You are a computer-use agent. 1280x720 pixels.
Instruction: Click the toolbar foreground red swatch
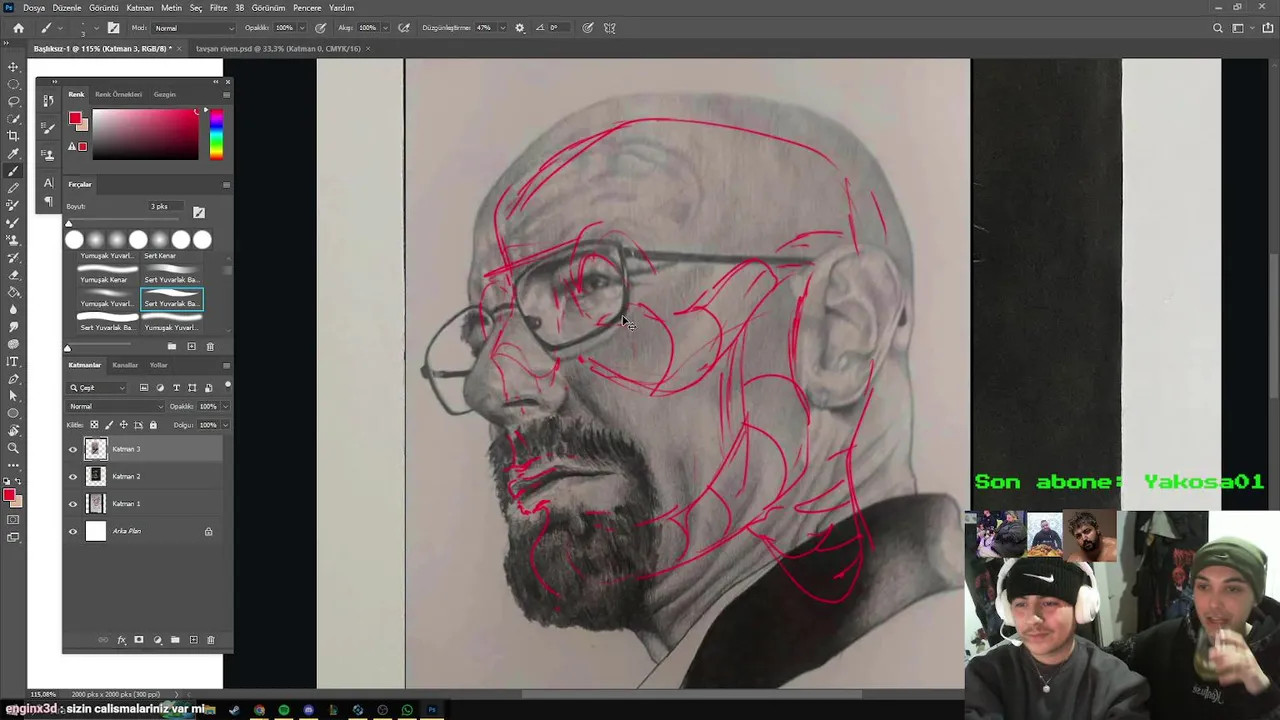9,496
